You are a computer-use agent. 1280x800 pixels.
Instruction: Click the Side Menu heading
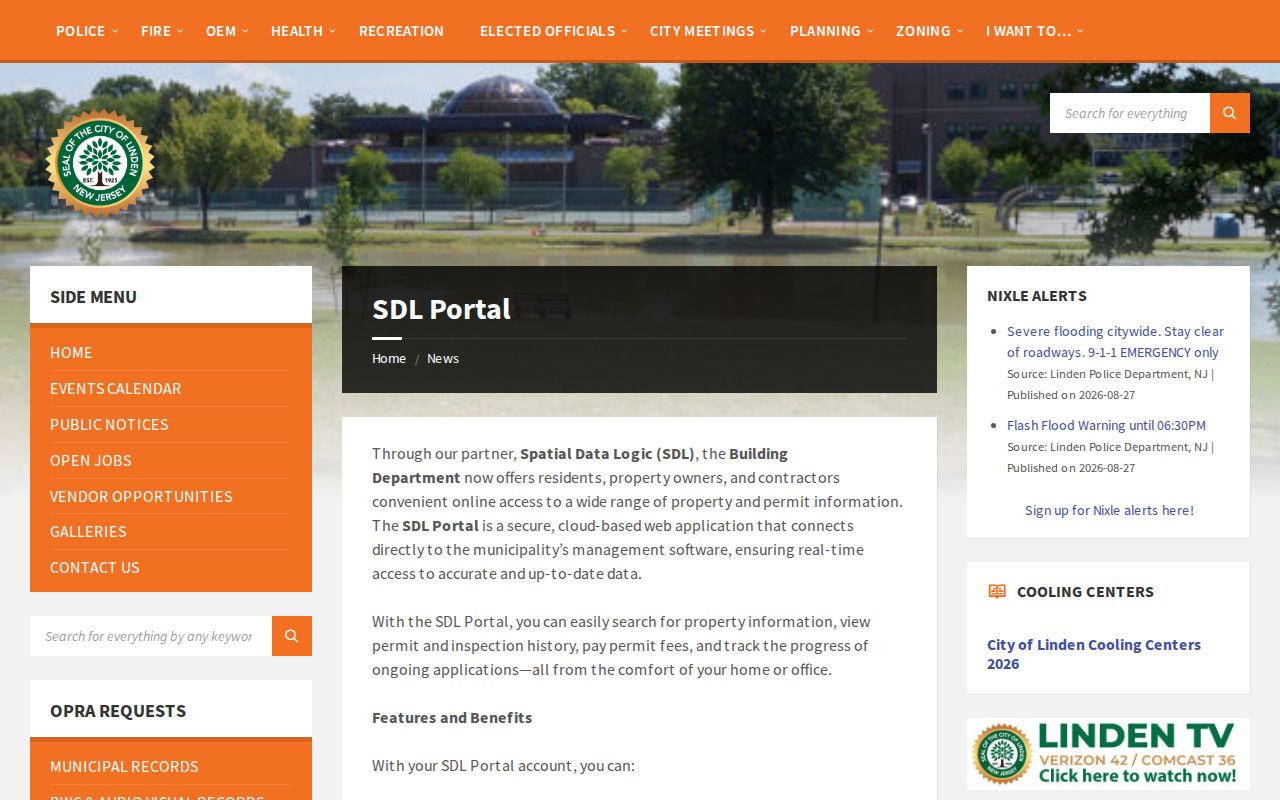pyautogui.click(x=93, y=297)
